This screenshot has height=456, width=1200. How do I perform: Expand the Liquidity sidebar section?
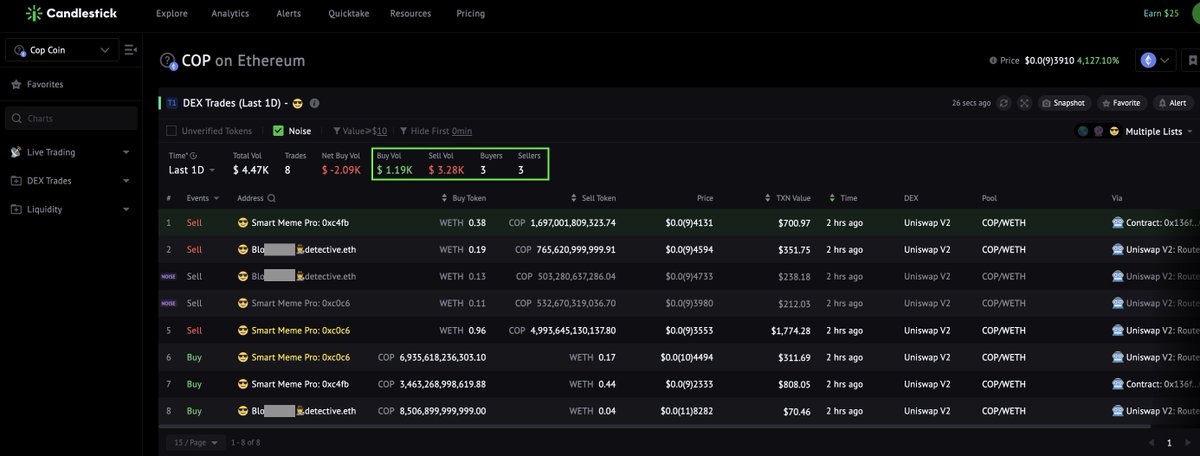click(126, 210)
